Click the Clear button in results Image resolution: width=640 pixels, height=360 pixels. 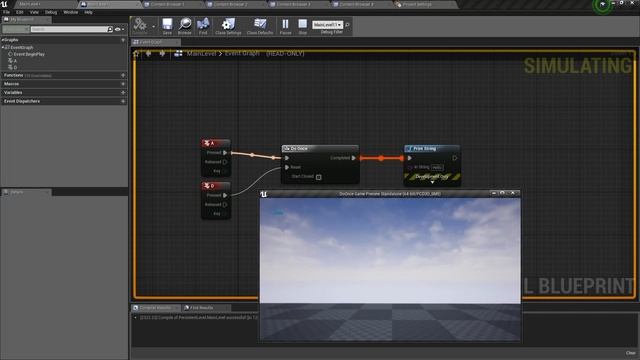(x=631, y=353)
